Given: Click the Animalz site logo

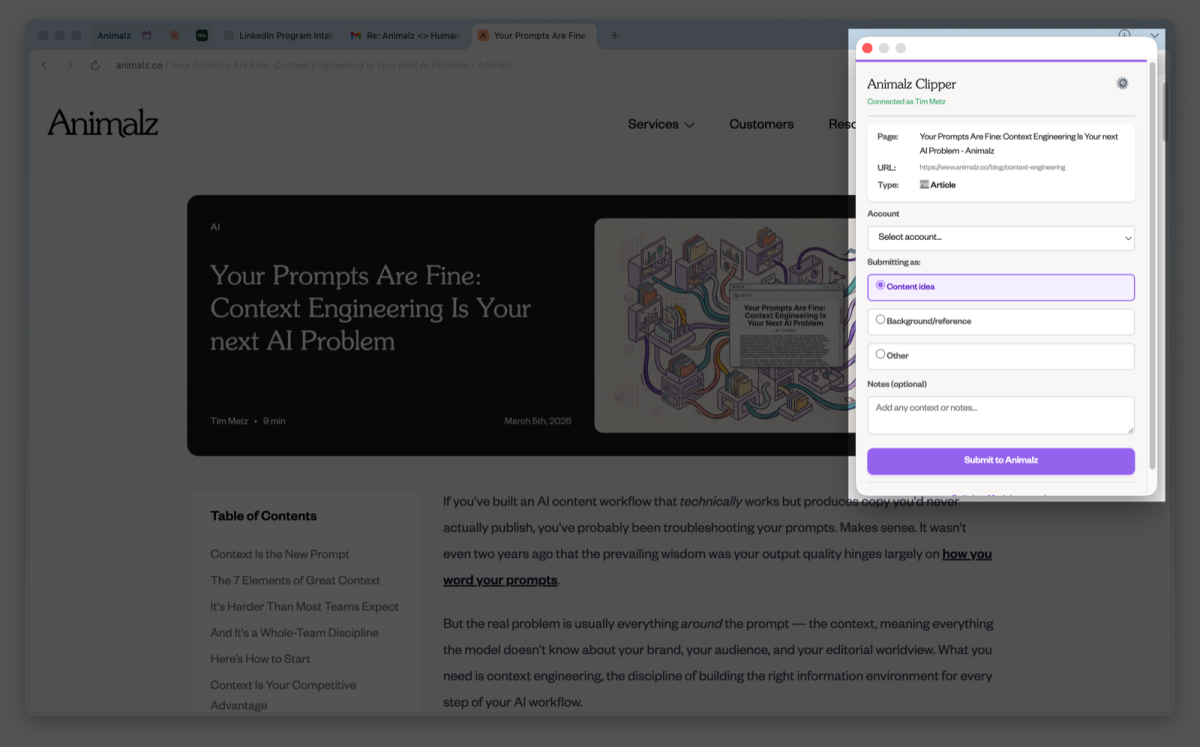Looking at the screenshot, I should pyautogui.click(x=103, y=123).
